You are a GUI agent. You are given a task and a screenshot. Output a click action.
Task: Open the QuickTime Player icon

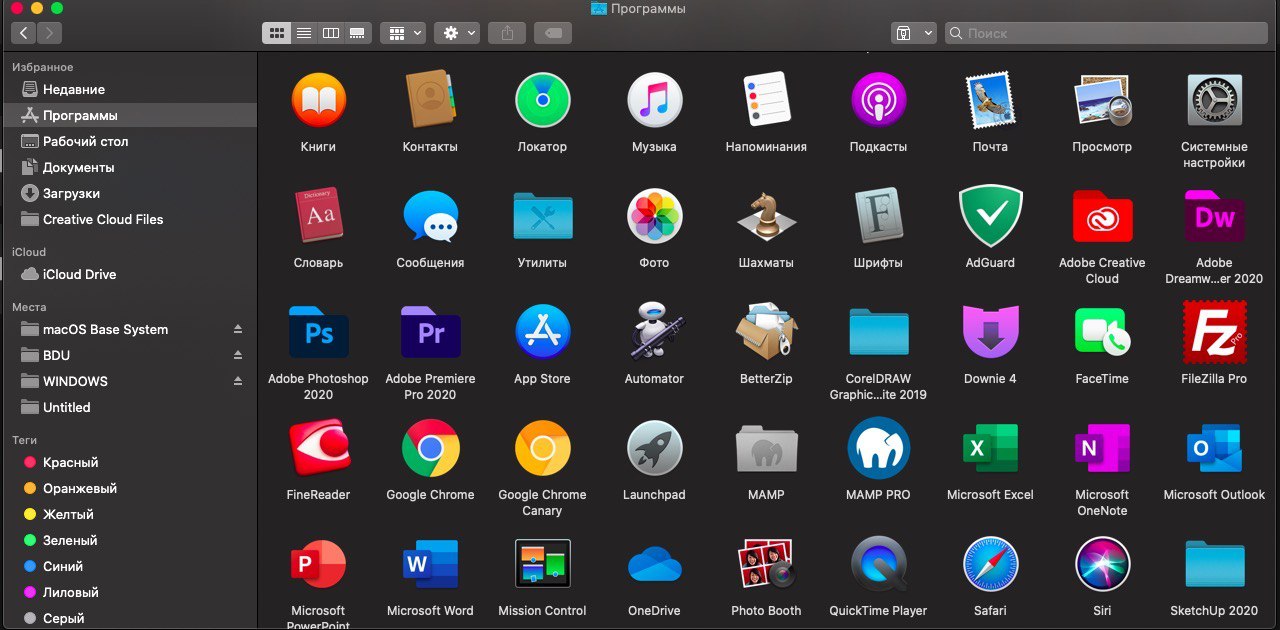point(878,564)
